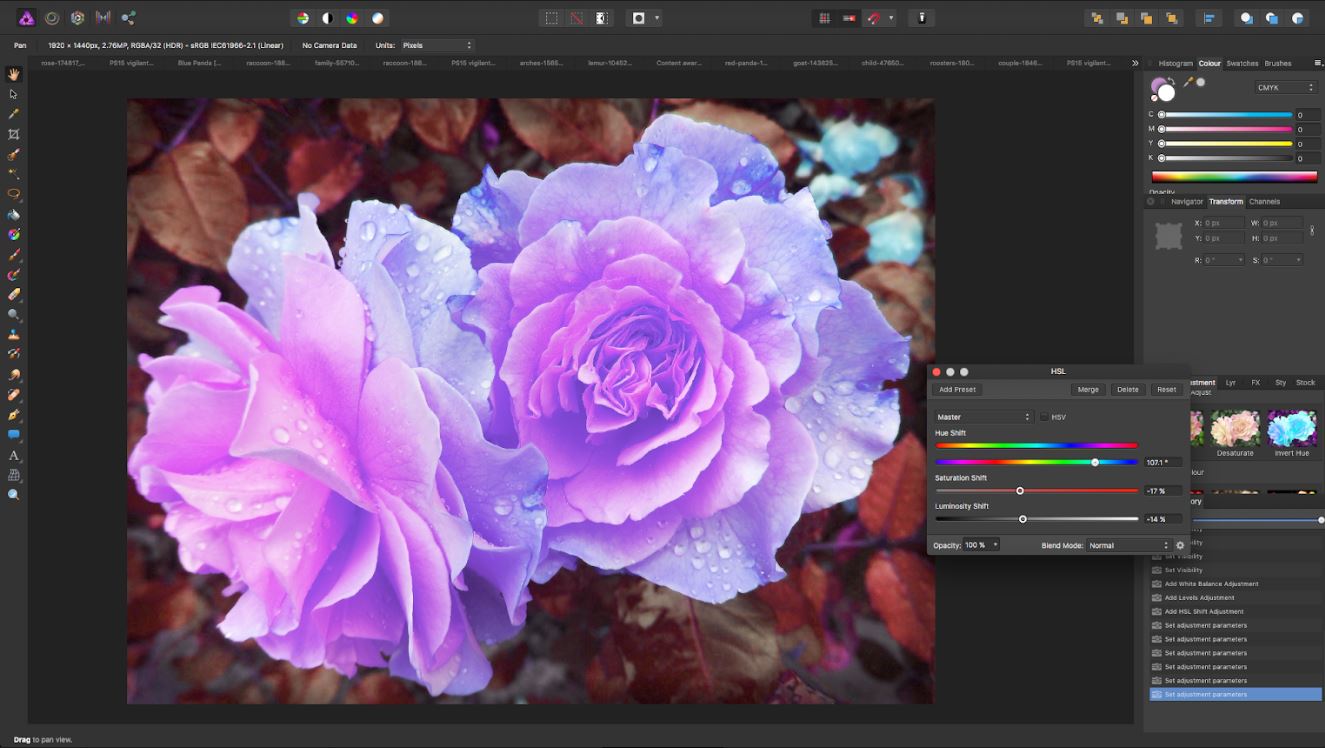Pick the colour picker eyedropper in Colour panel
The image size is (1325, 748).
click(1190, 83)
